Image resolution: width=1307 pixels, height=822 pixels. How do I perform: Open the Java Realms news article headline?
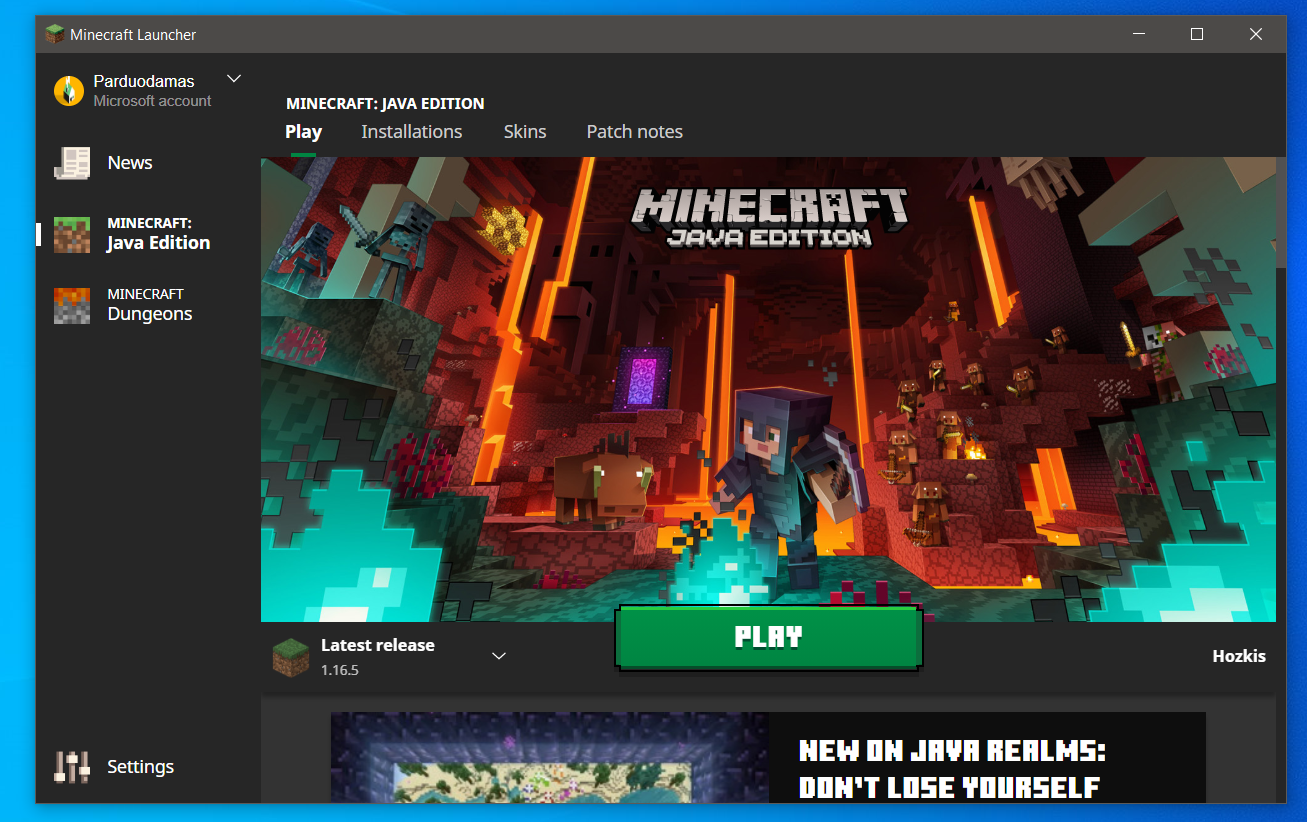tap(951, 769)
